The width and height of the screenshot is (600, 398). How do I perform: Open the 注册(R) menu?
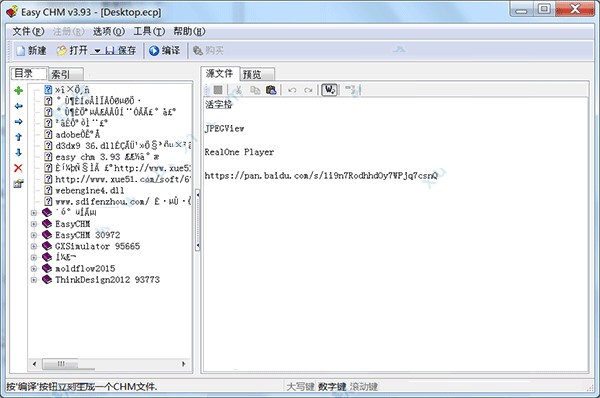coord(68,31)
